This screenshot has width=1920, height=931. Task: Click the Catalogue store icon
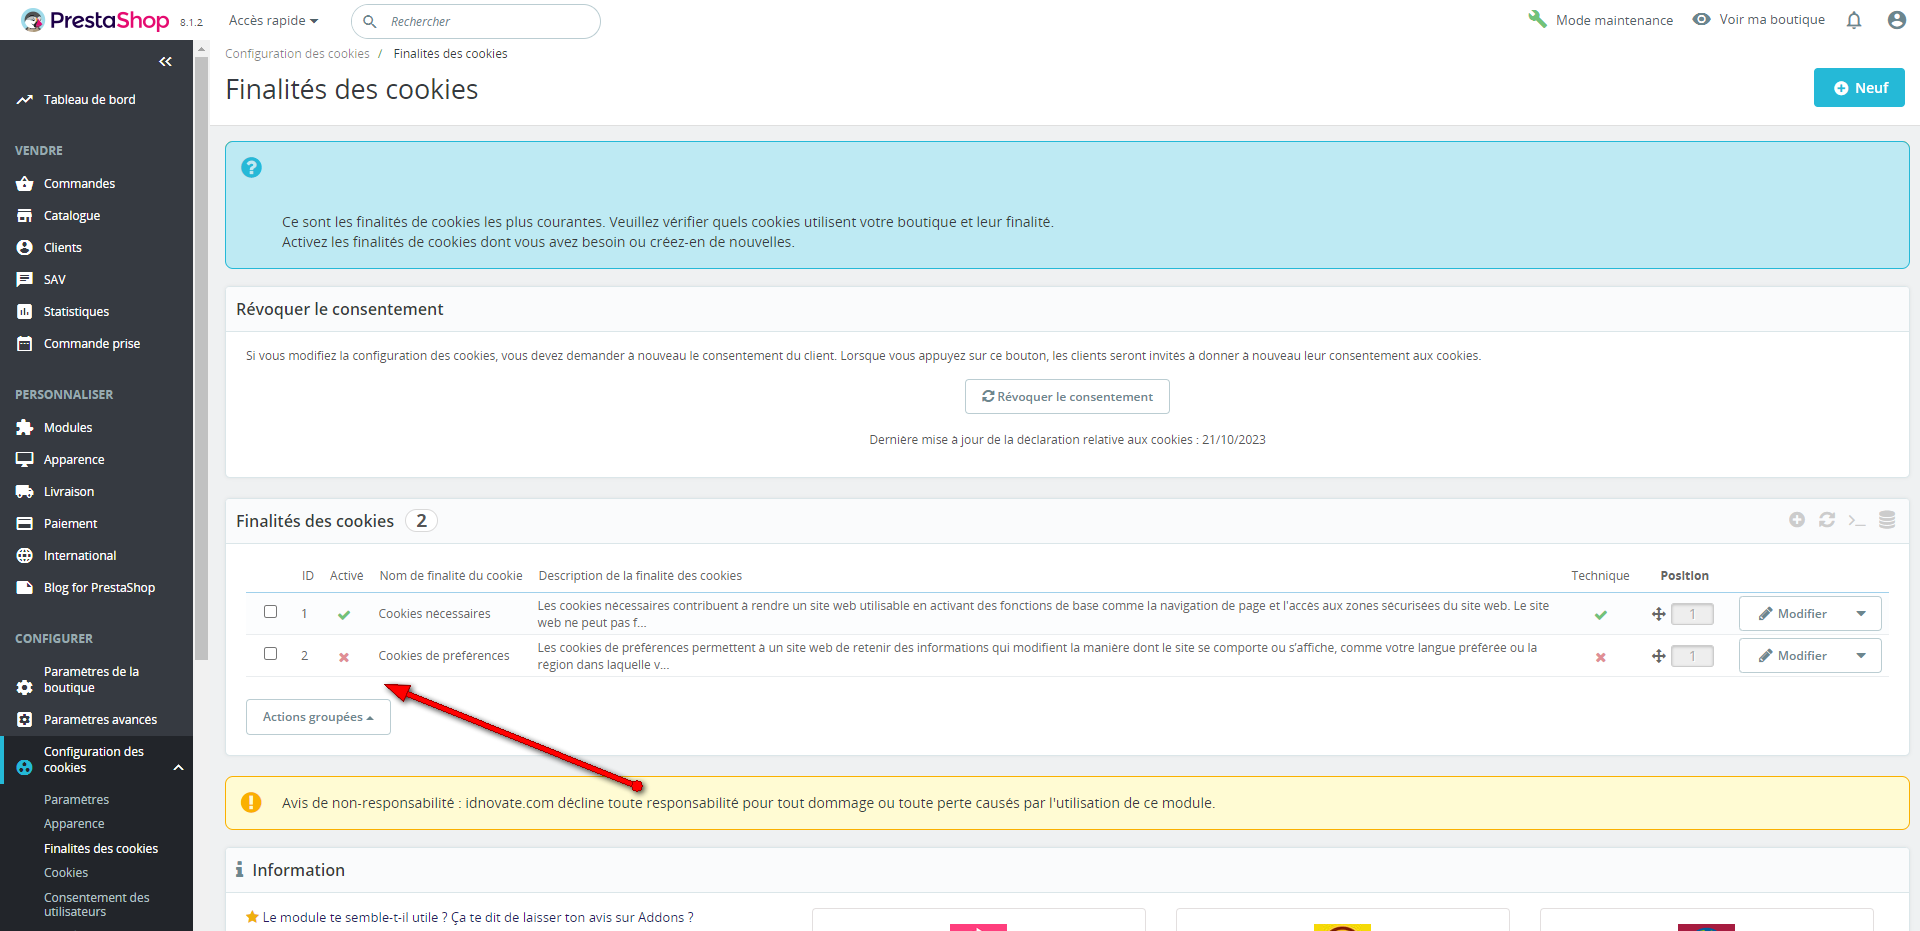pyautogui.click(x=25, y=216)
